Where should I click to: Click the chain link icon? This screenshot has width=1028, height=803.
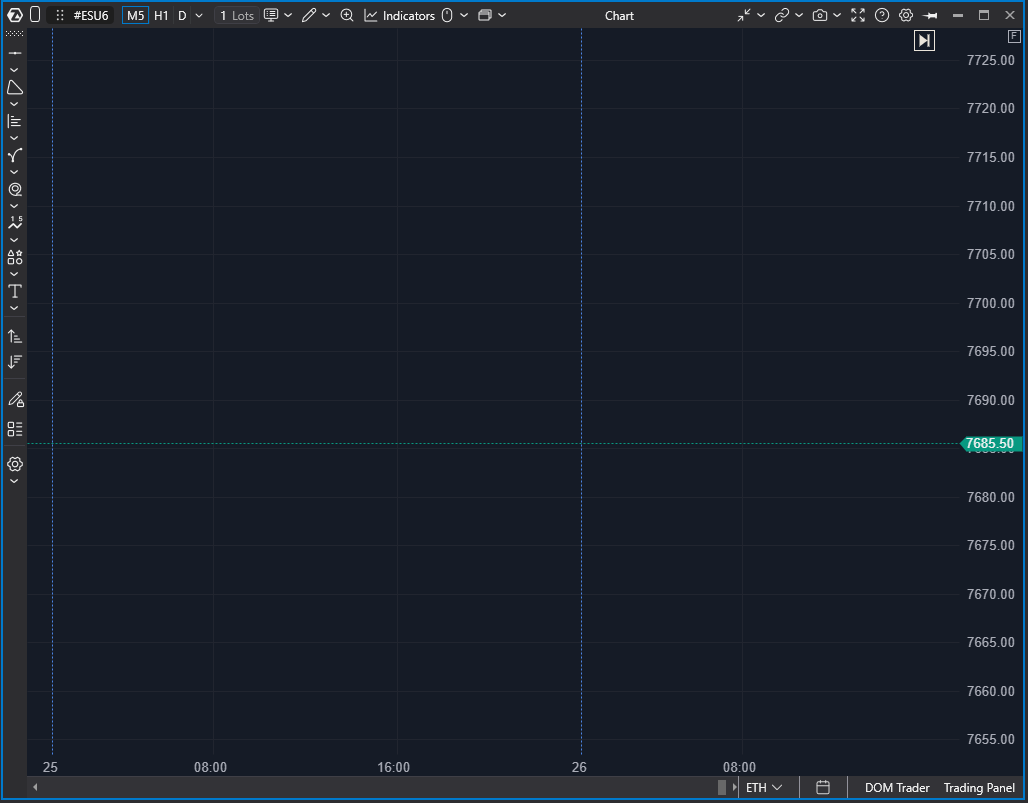[x=781, y=15]
